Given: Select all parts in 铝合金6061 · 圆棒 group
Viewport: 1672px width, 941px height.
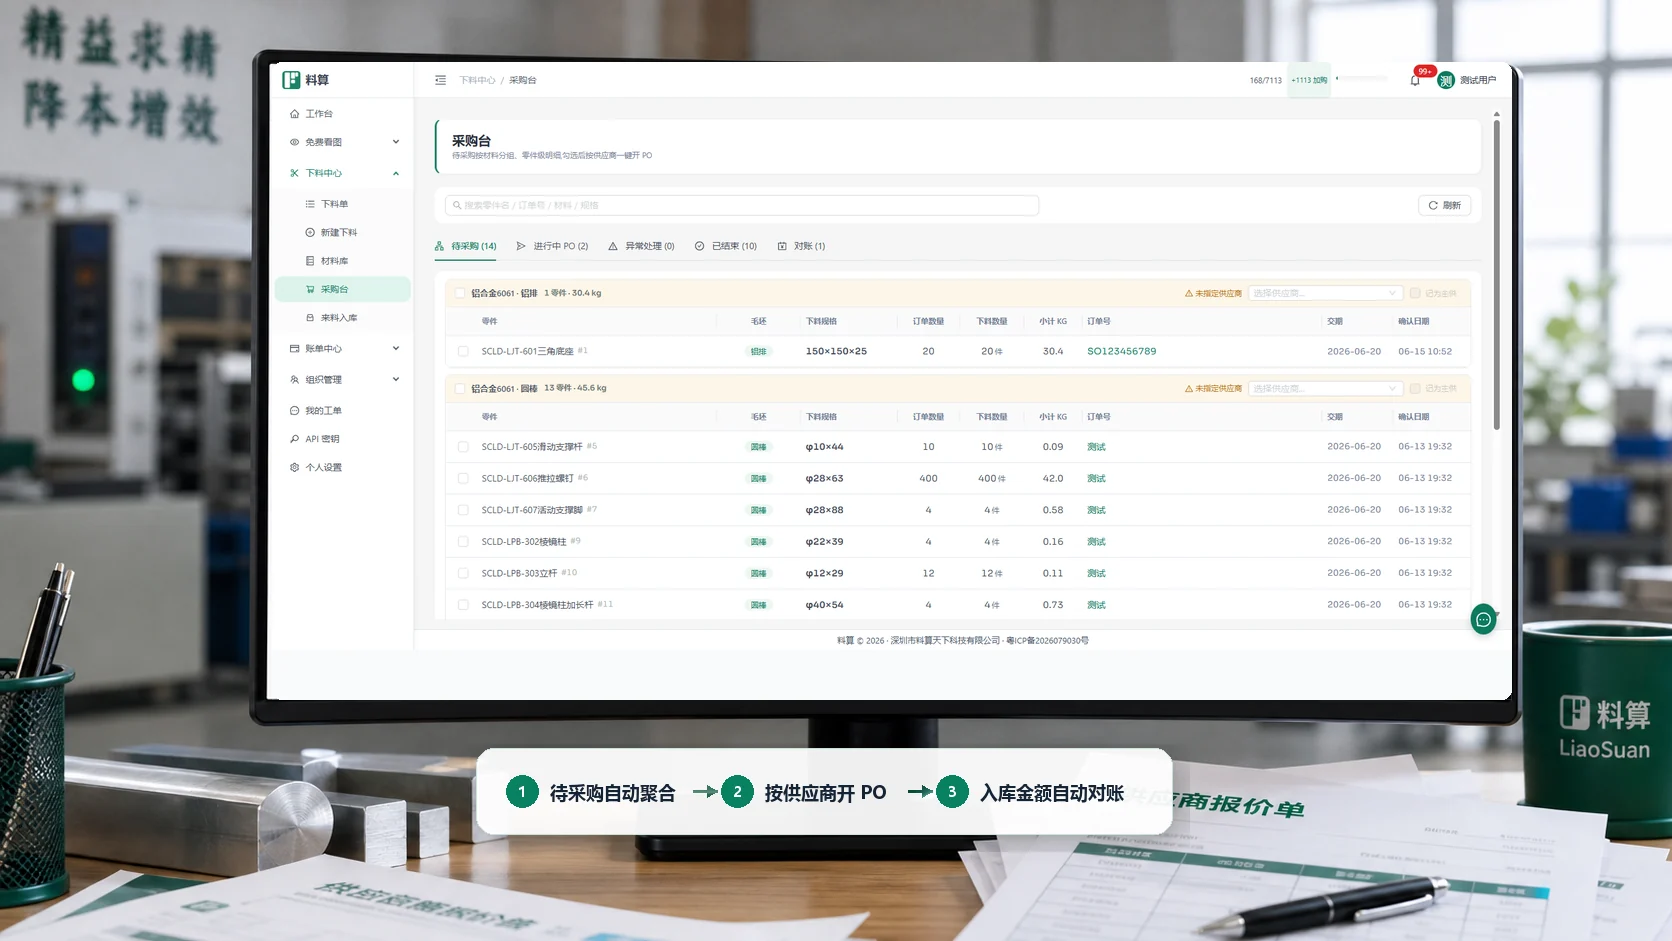Looking at the screenshot, I should [x=460, y=388].
